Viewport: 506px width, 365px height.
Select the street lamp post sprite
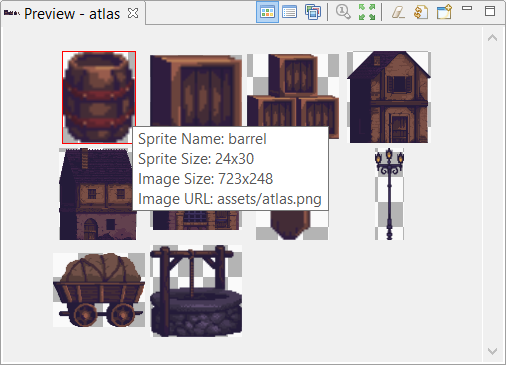click(x=389, y=194)
